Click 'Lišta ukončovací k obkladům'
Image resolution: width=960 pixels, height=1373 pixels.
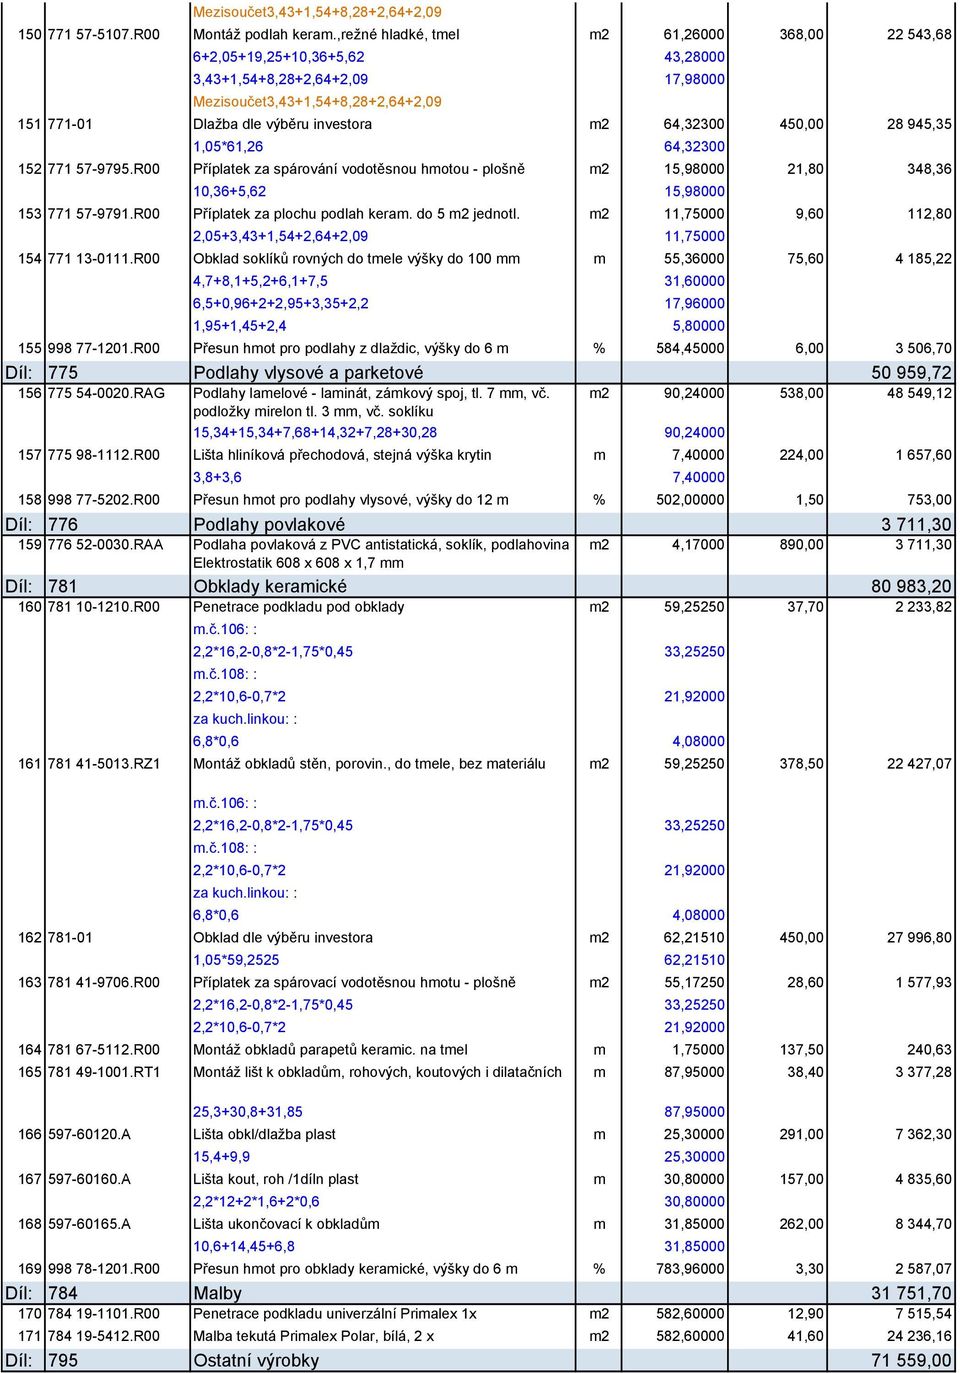pos(286,1224)
